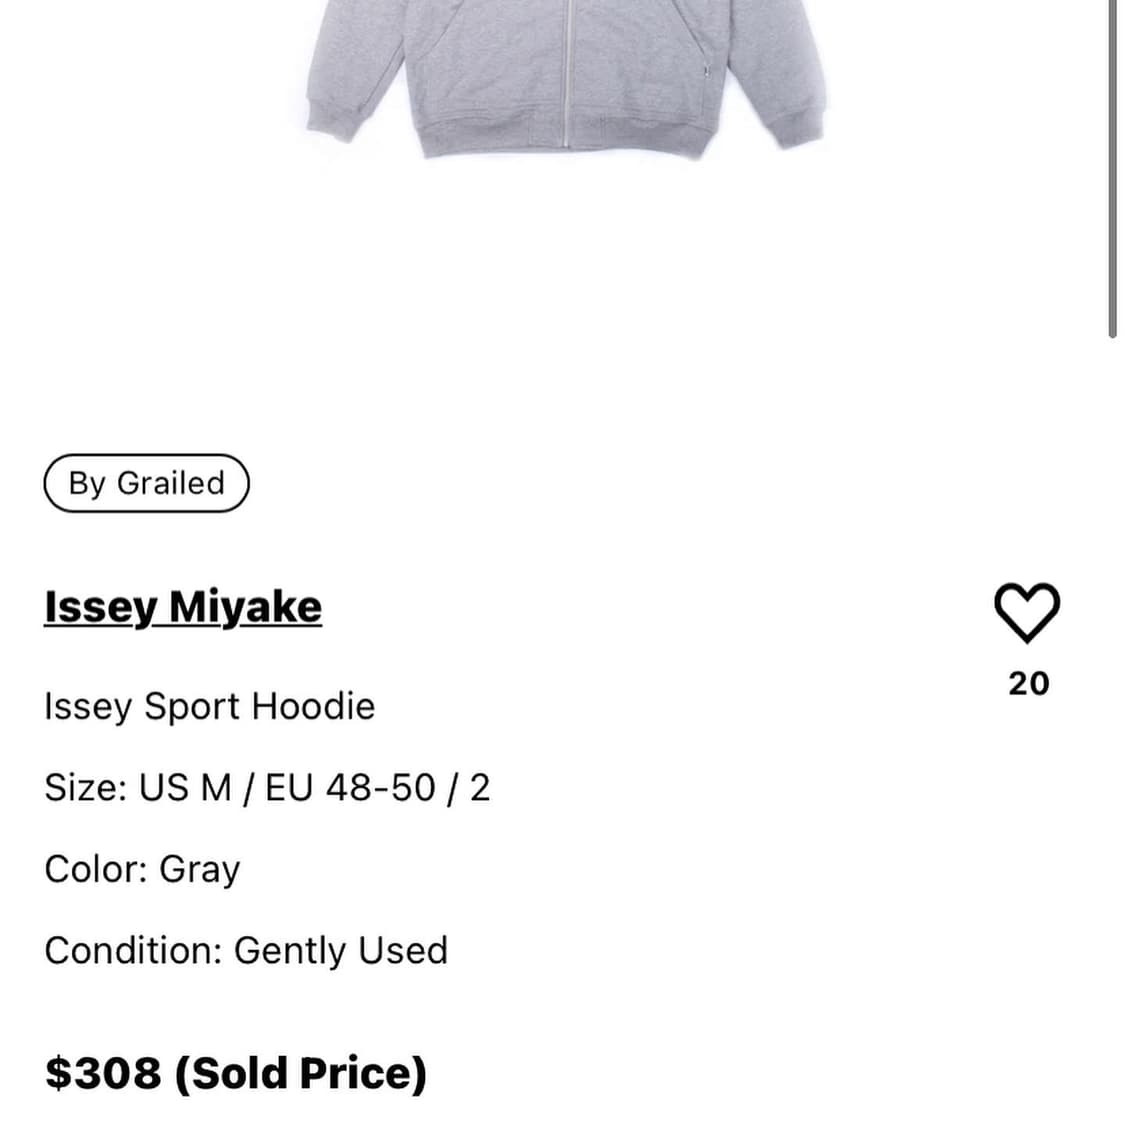Click the $308 sold price amount
Image resolution: width=1125 pixels, height=1125 pixels.
coord(103,1073)
